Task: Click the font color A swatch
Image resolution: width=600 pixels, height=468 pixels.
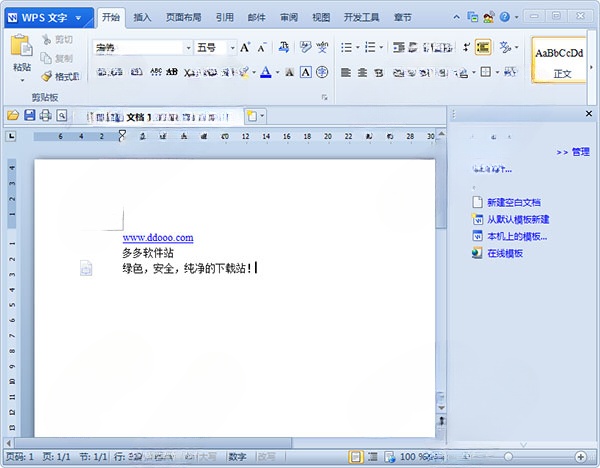Action: [x=266, y=72]
